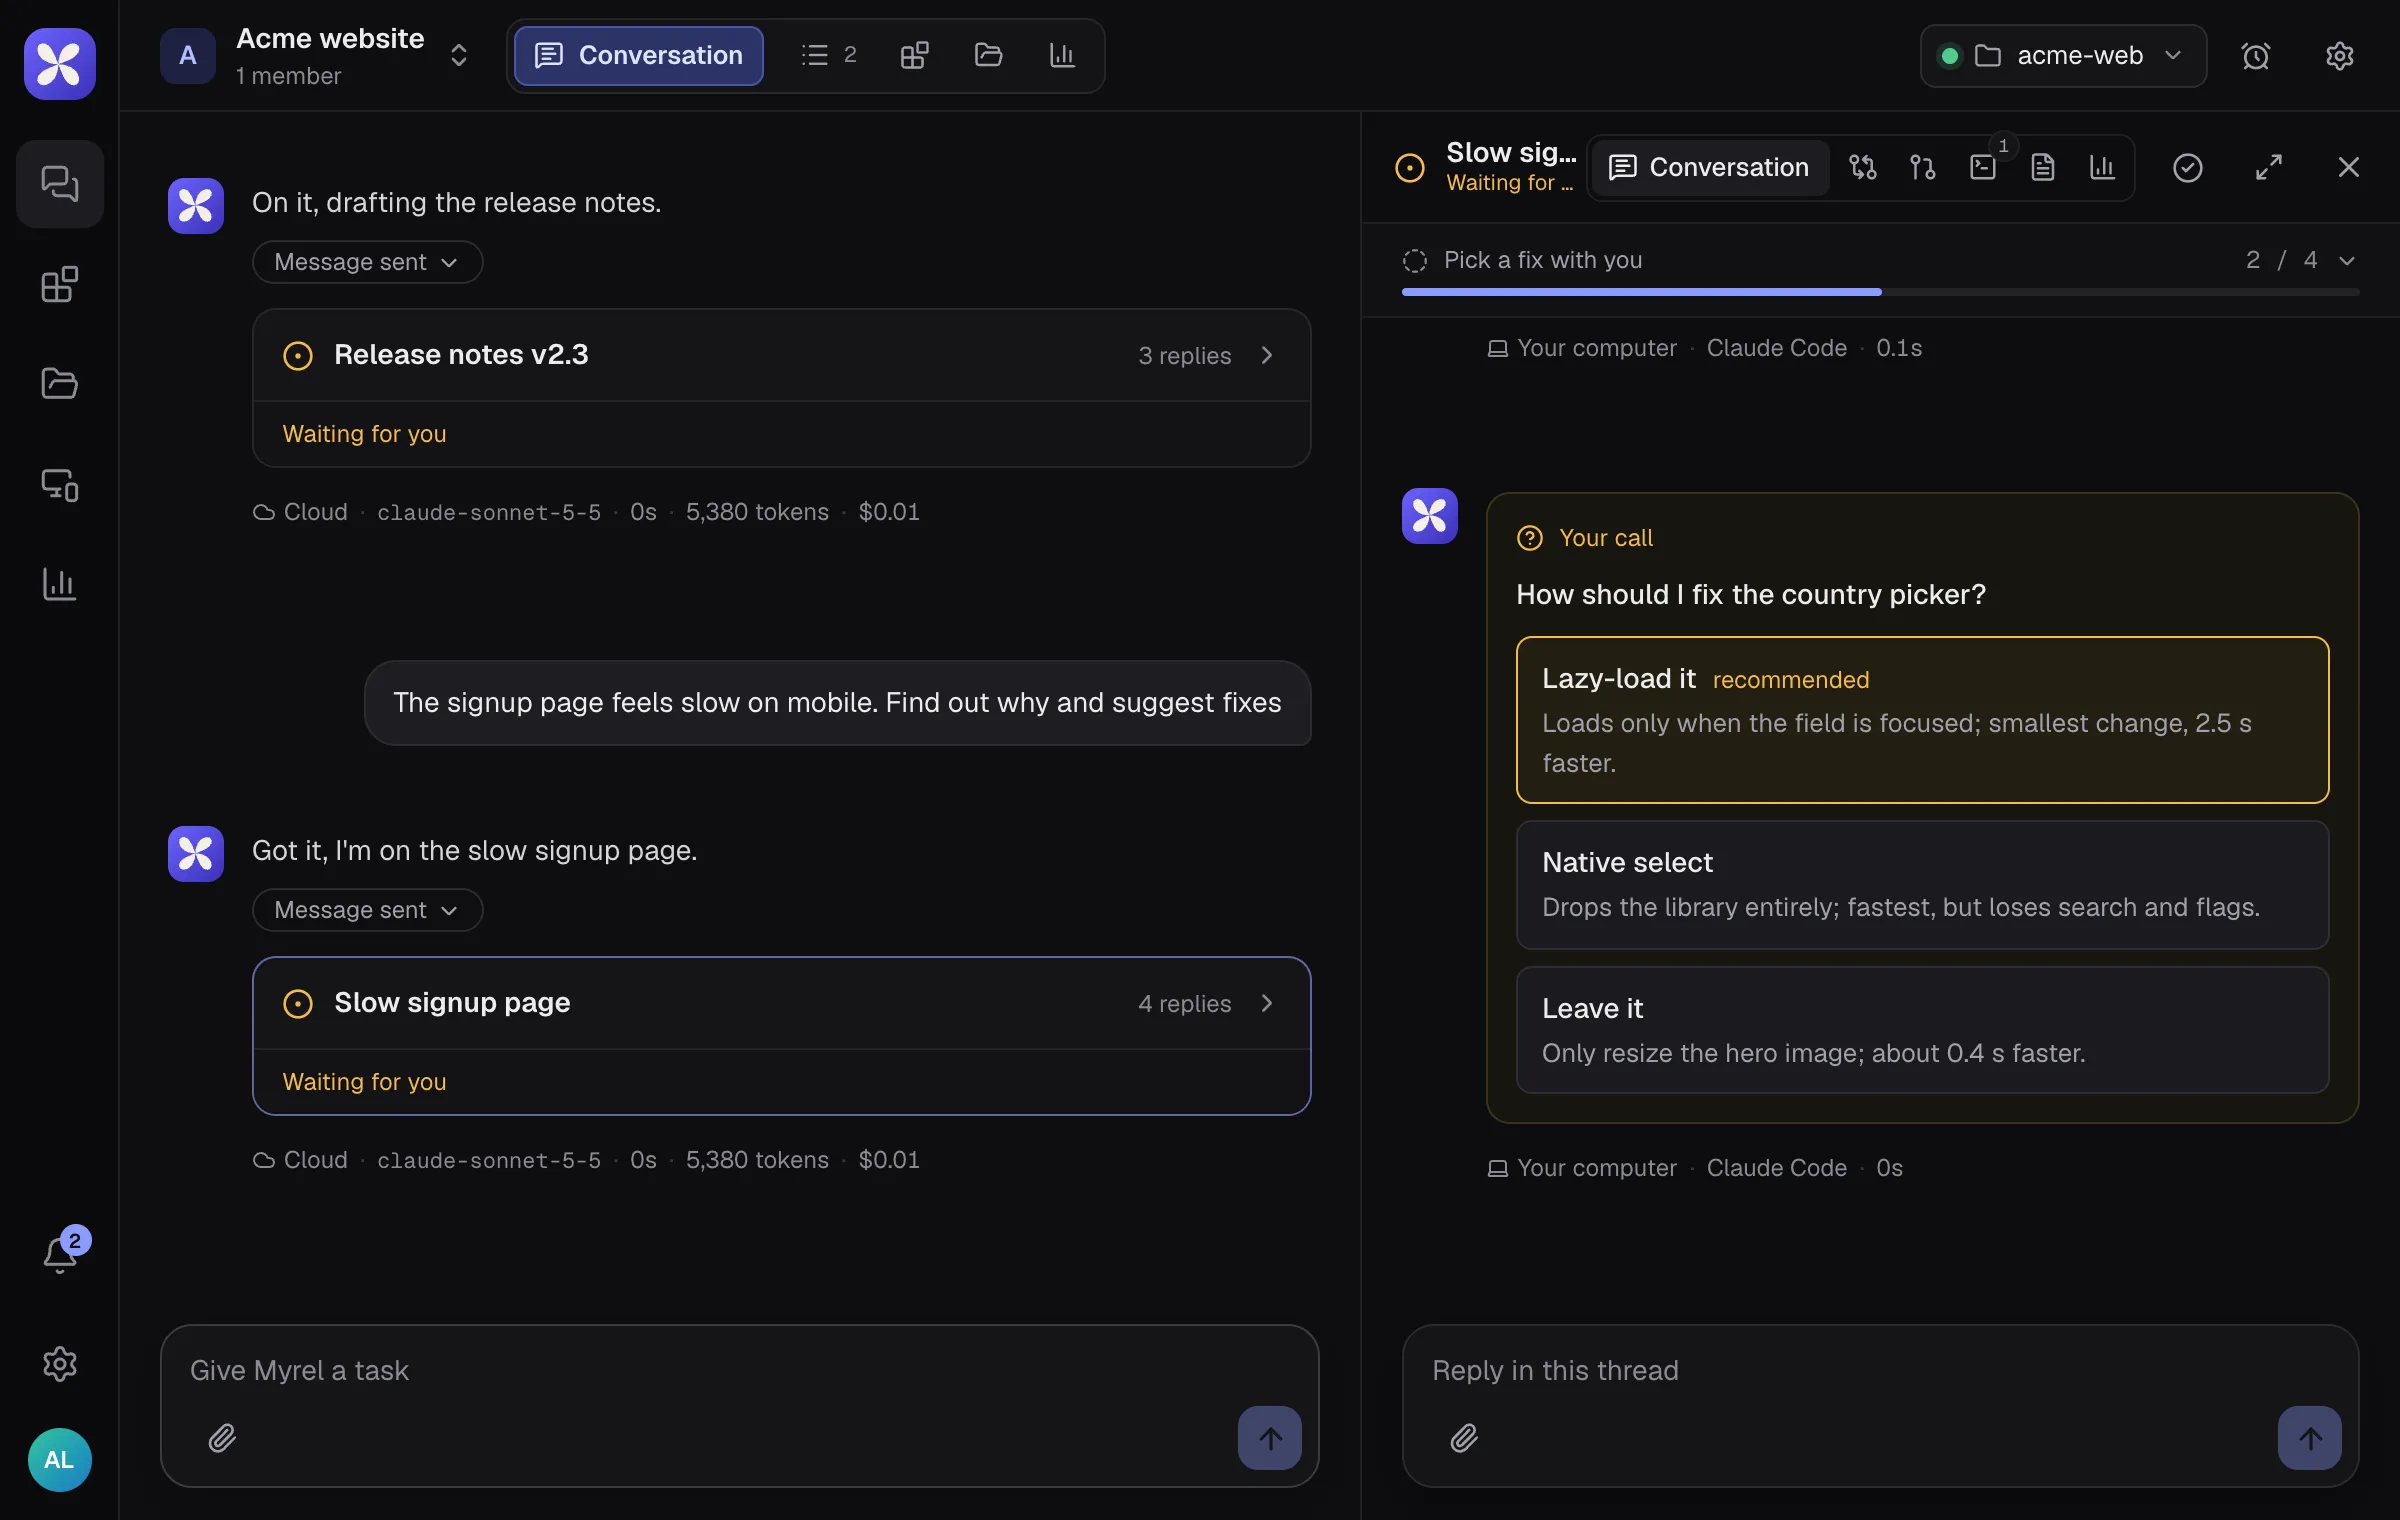This screenshot has width=2400, height=1520.
Task: Click the 2 / 4 step counter
Action: 2281,260
